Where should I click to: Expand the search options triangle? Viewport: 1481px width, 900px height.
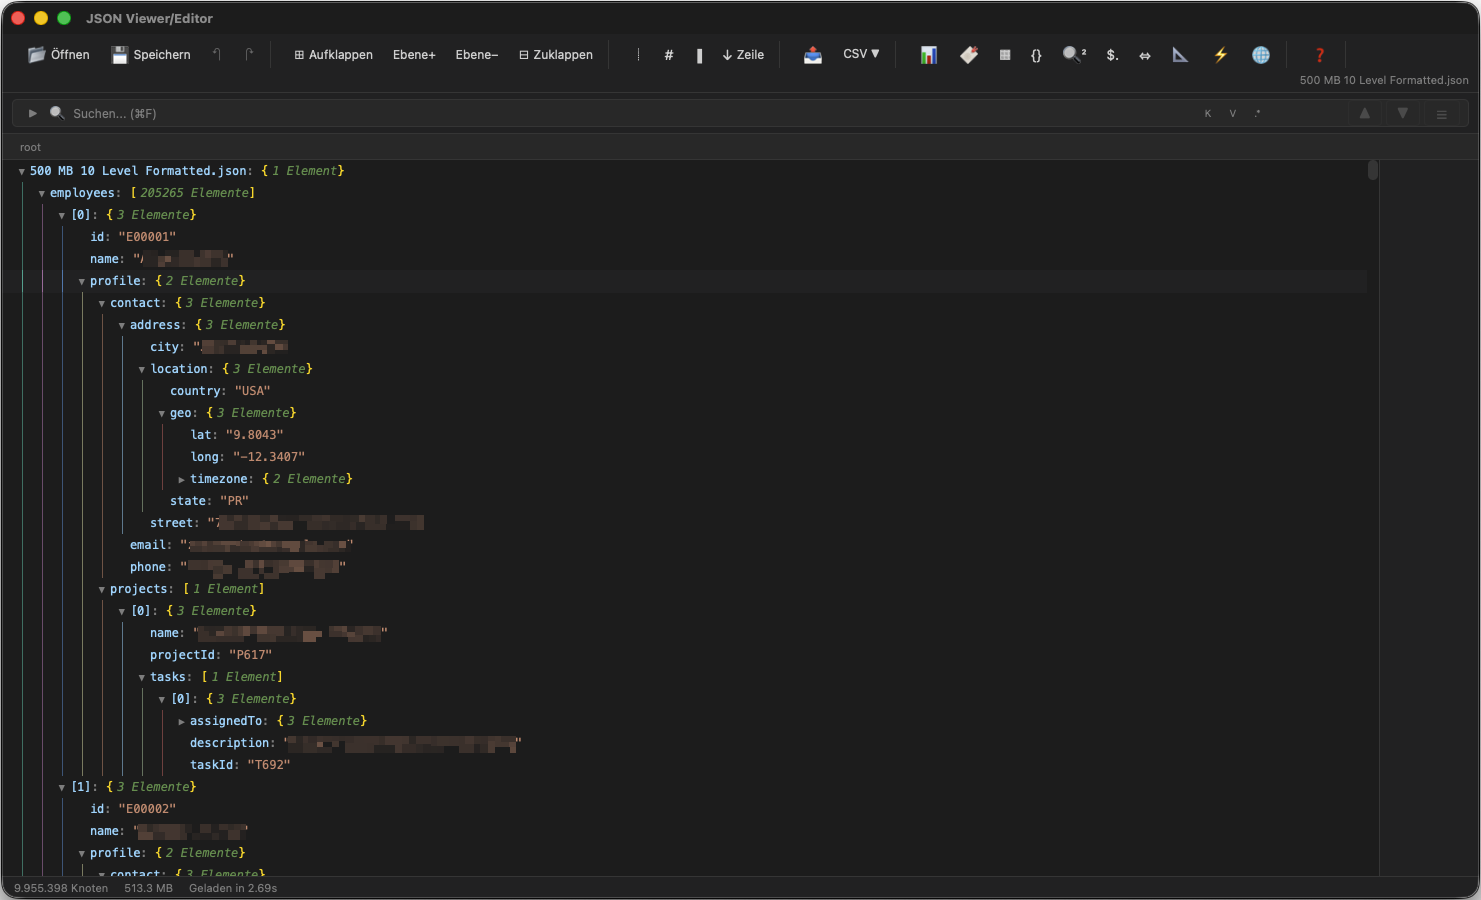click(x=32, y=113)
